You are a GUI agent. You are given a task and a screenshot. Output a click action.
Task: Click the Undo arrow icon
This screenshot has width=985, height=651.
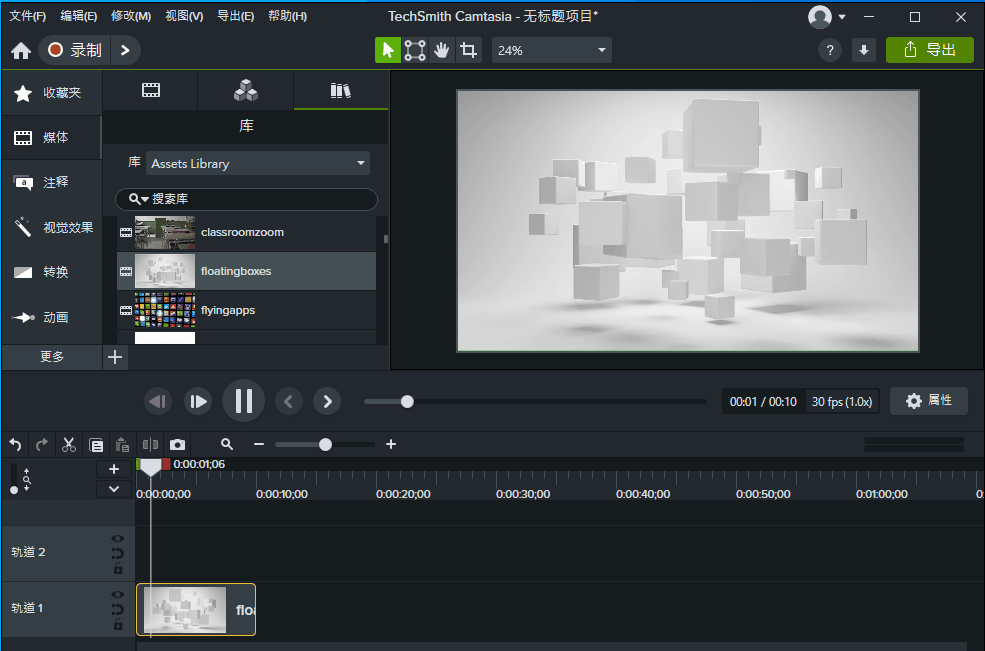click(15, 444)
